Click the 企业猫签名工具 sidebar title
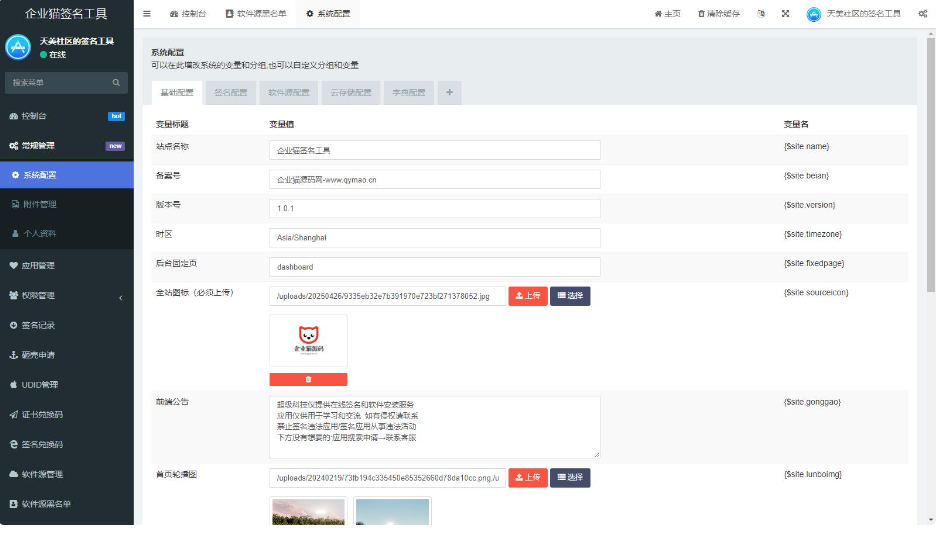The width and height of the screenshot is (940, 542). 66,13
